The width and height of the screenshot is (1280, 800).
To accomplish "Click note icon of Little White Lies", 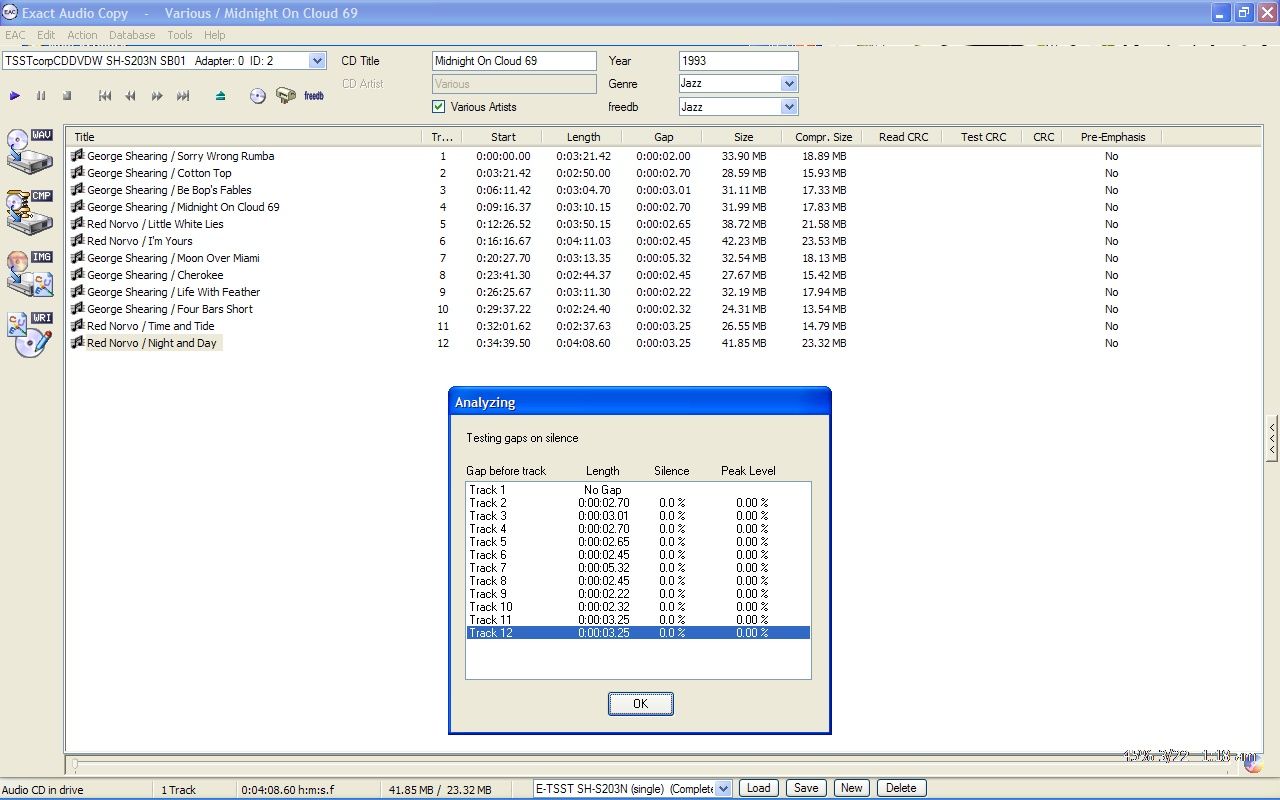I will [77, 224].
